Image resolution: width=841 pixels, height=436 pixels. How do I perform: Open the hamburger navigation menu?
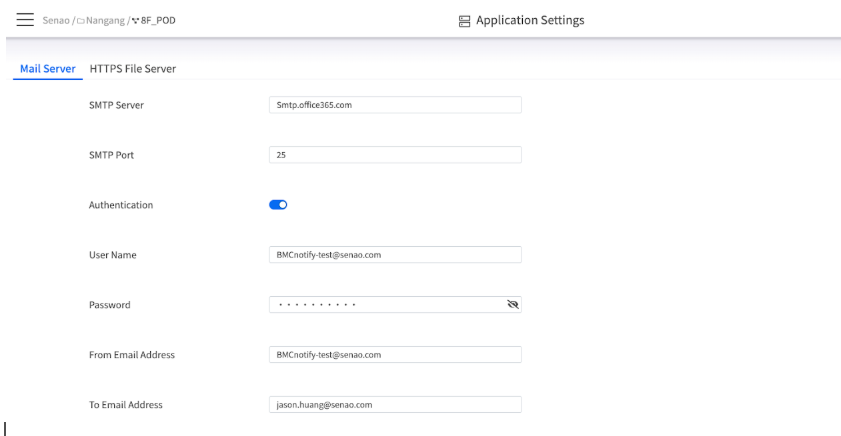[25, 21]
